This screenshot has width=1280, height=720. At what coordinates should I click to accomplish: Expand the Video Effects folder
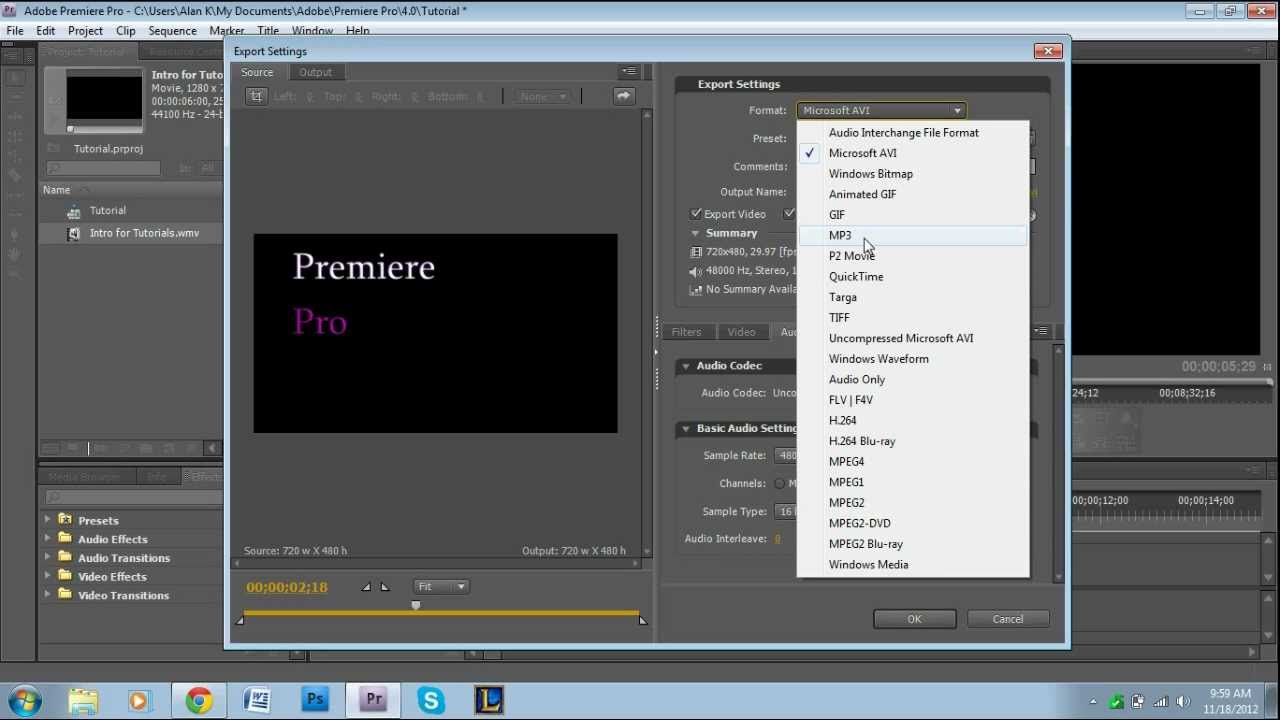[47, 576]
